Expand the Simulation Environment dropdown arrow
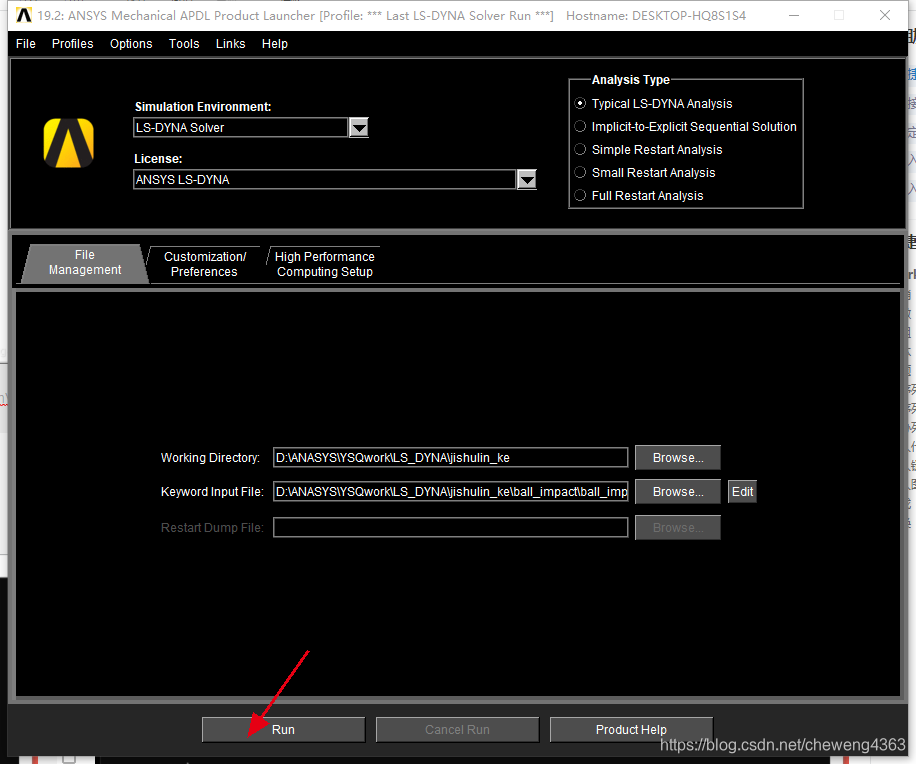 coord(359,127)
